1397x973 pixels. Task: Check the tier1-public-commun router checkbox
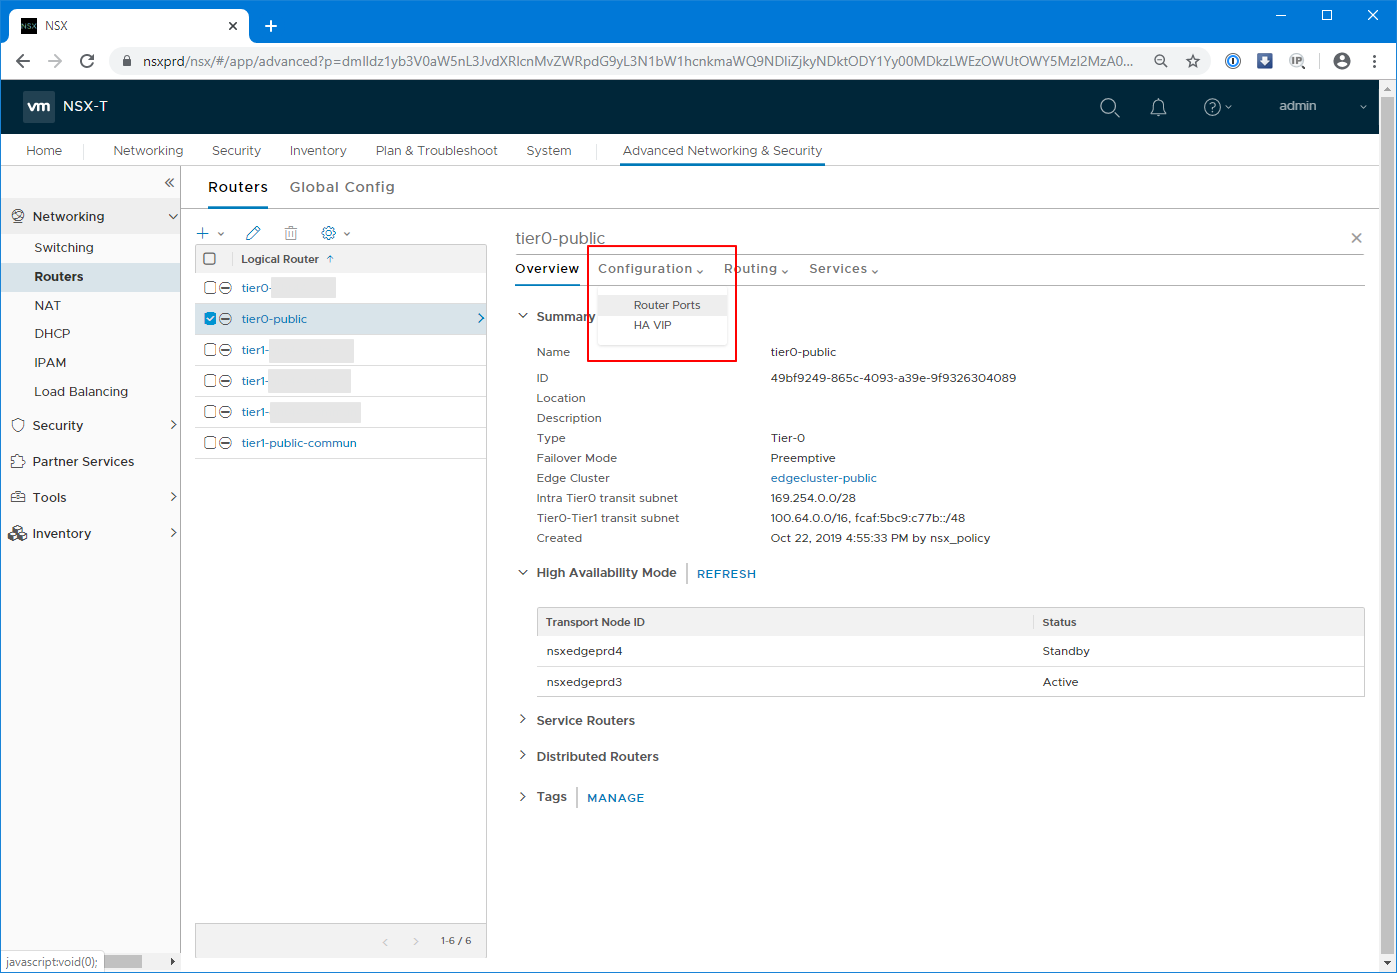(210, 443)
